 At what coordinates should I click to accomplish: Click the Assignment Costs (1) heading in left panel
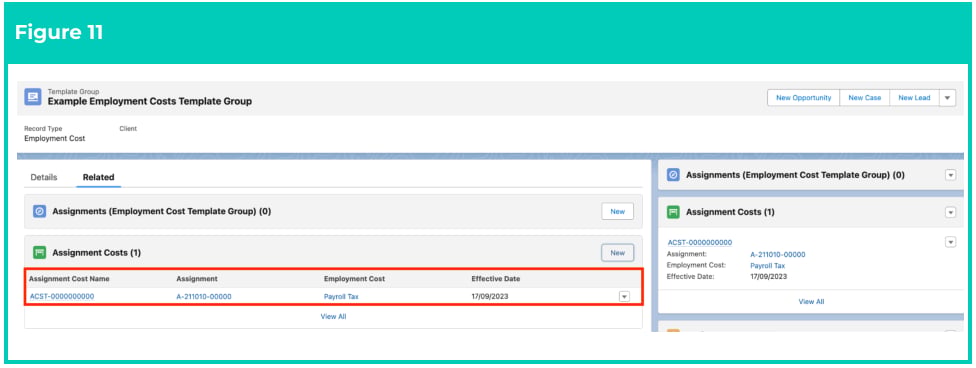[x=96, y=253]
